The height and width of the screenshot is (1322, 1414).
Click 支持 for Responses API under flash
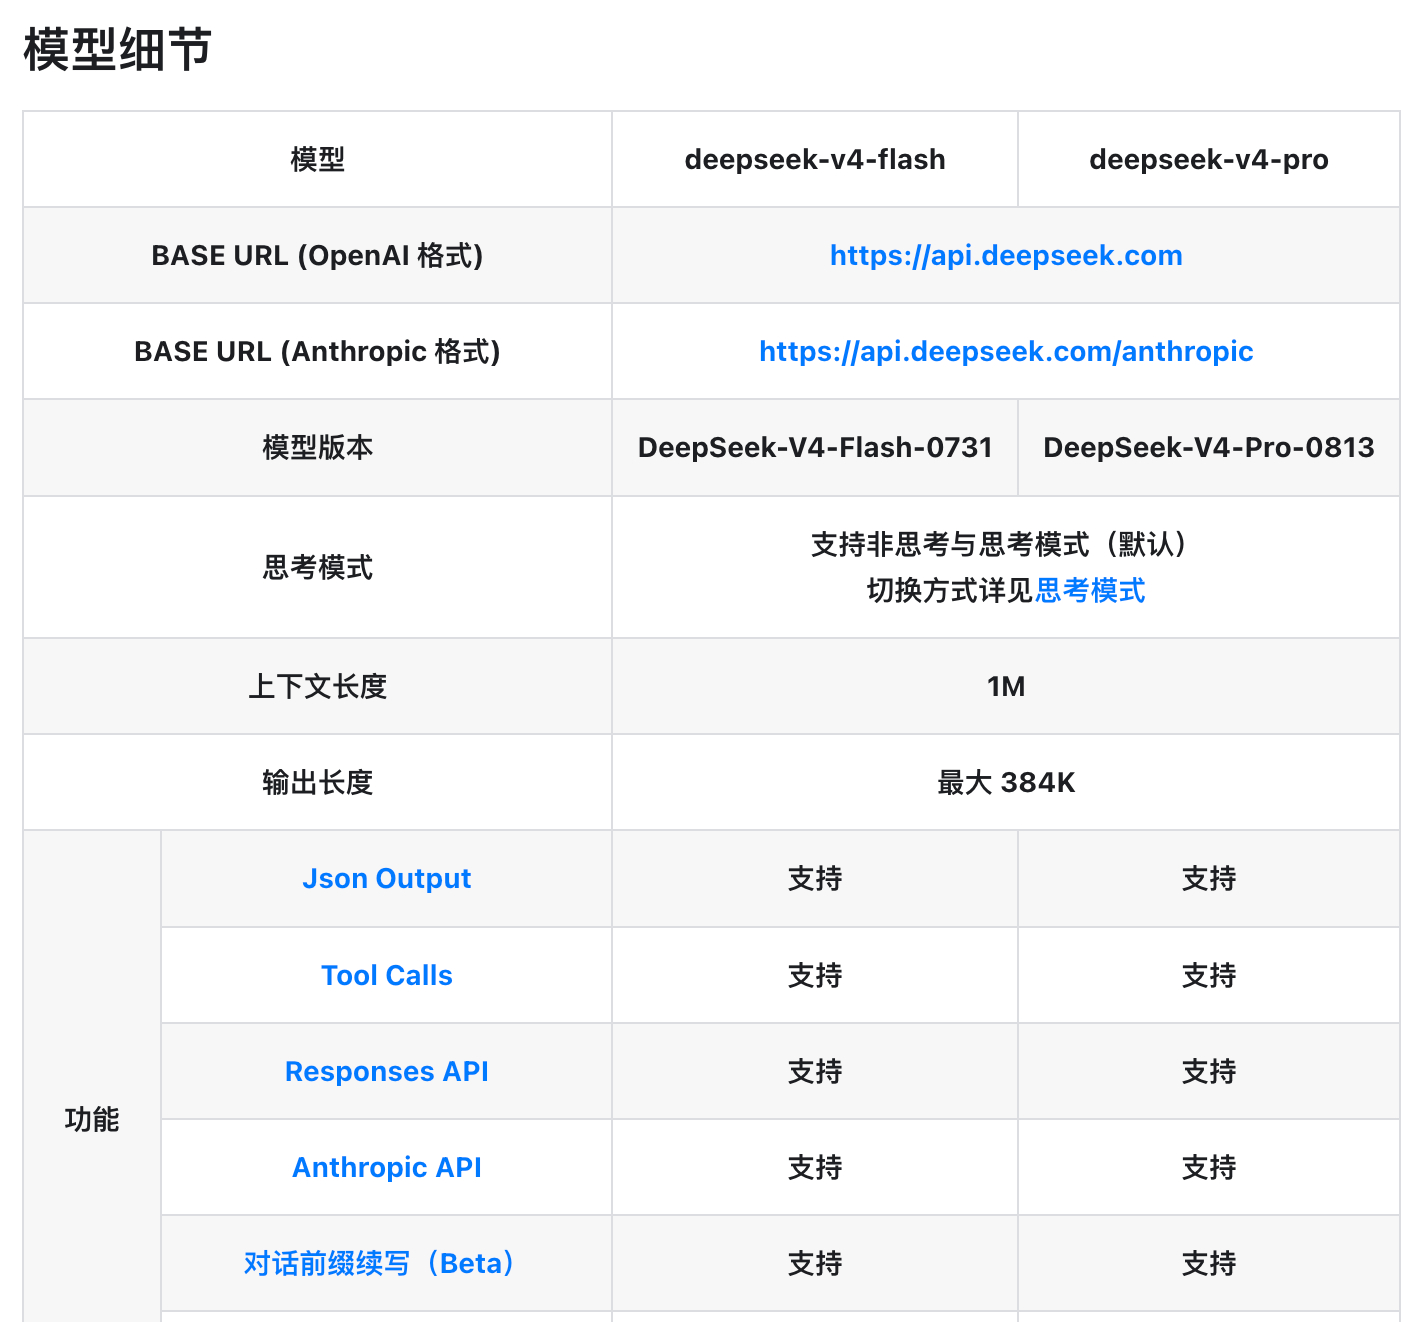pyautogui.click(x=815, y=1072)
